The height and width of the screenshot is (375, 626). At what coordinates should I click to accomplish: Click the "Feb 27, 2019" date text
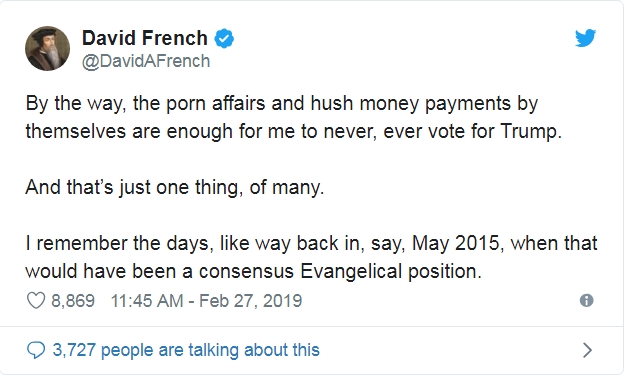(x=251, y=301)
